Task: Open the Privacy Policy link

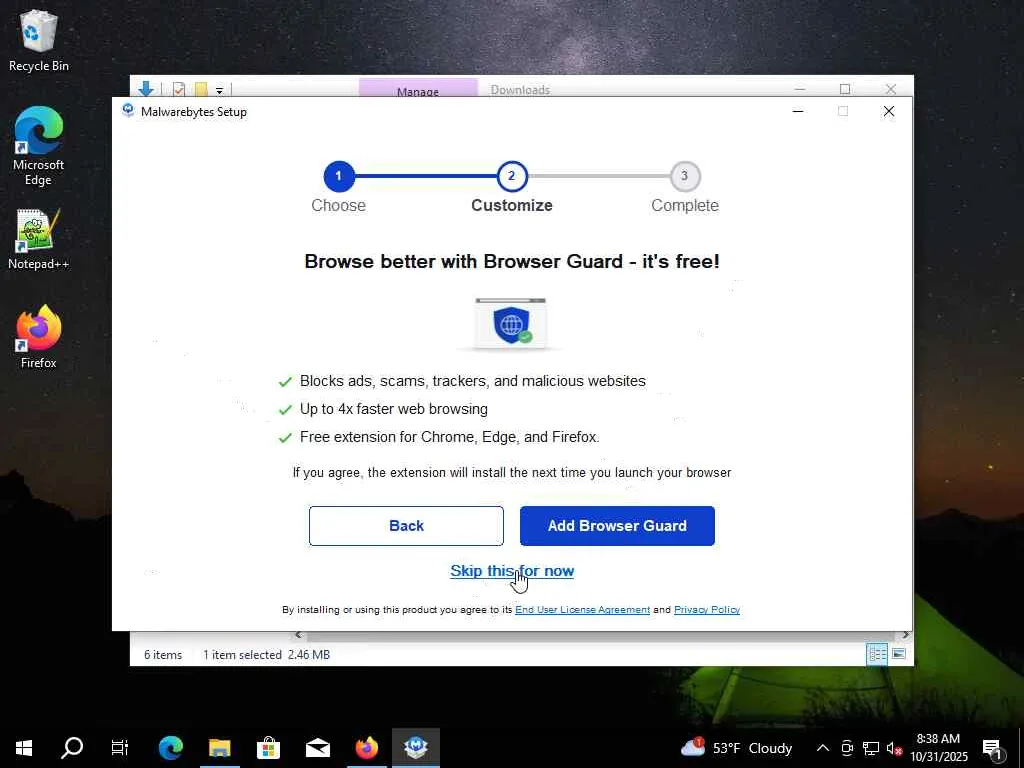Action: [707, 609]
